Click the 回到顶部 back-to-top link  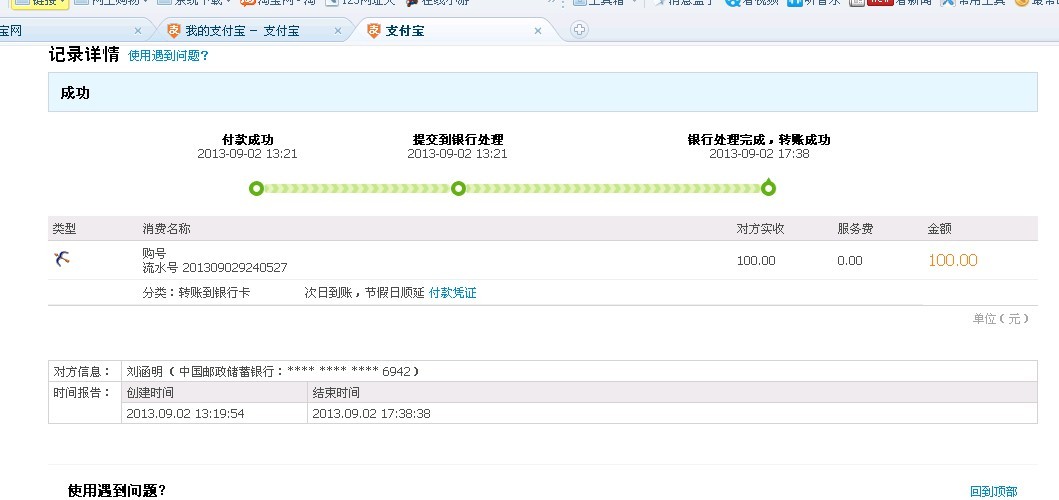993,491
